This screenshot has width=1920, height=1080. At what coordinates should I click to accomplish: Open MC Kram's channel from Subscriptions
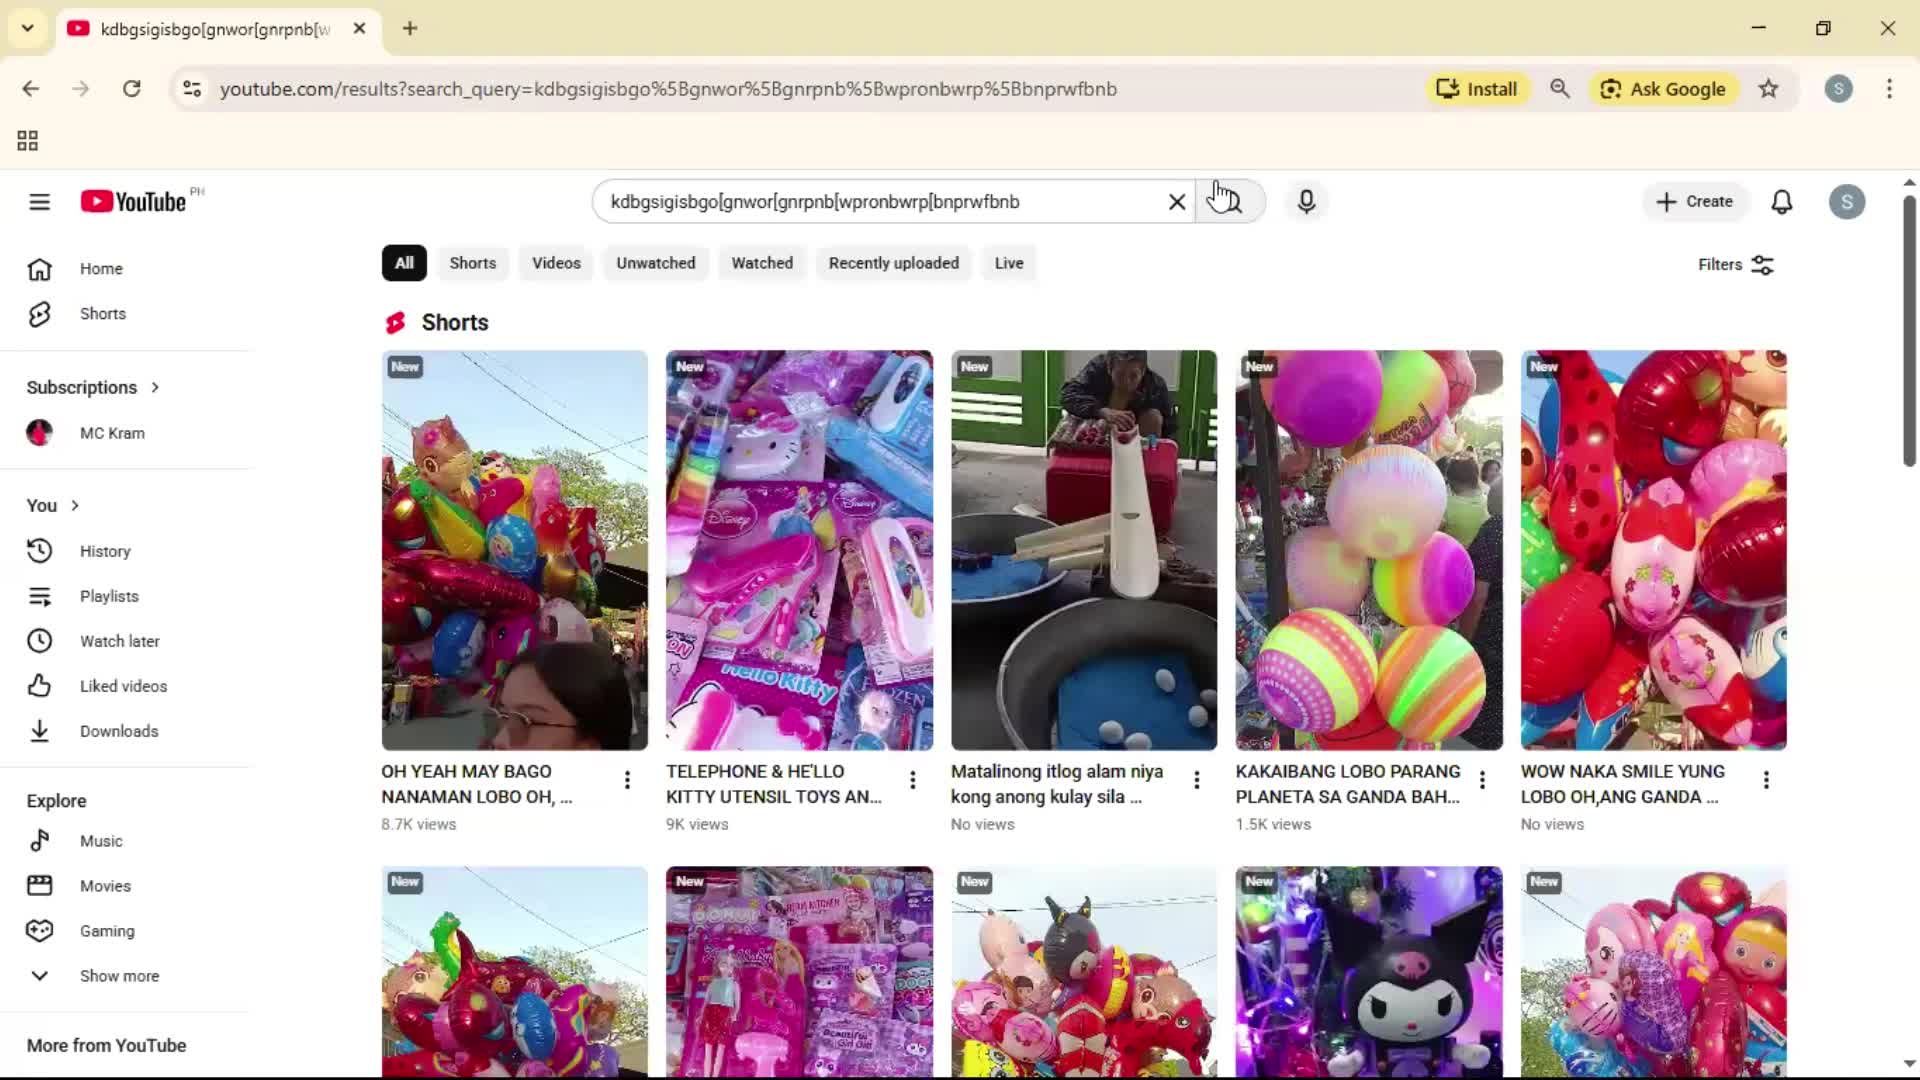point(111,433)
